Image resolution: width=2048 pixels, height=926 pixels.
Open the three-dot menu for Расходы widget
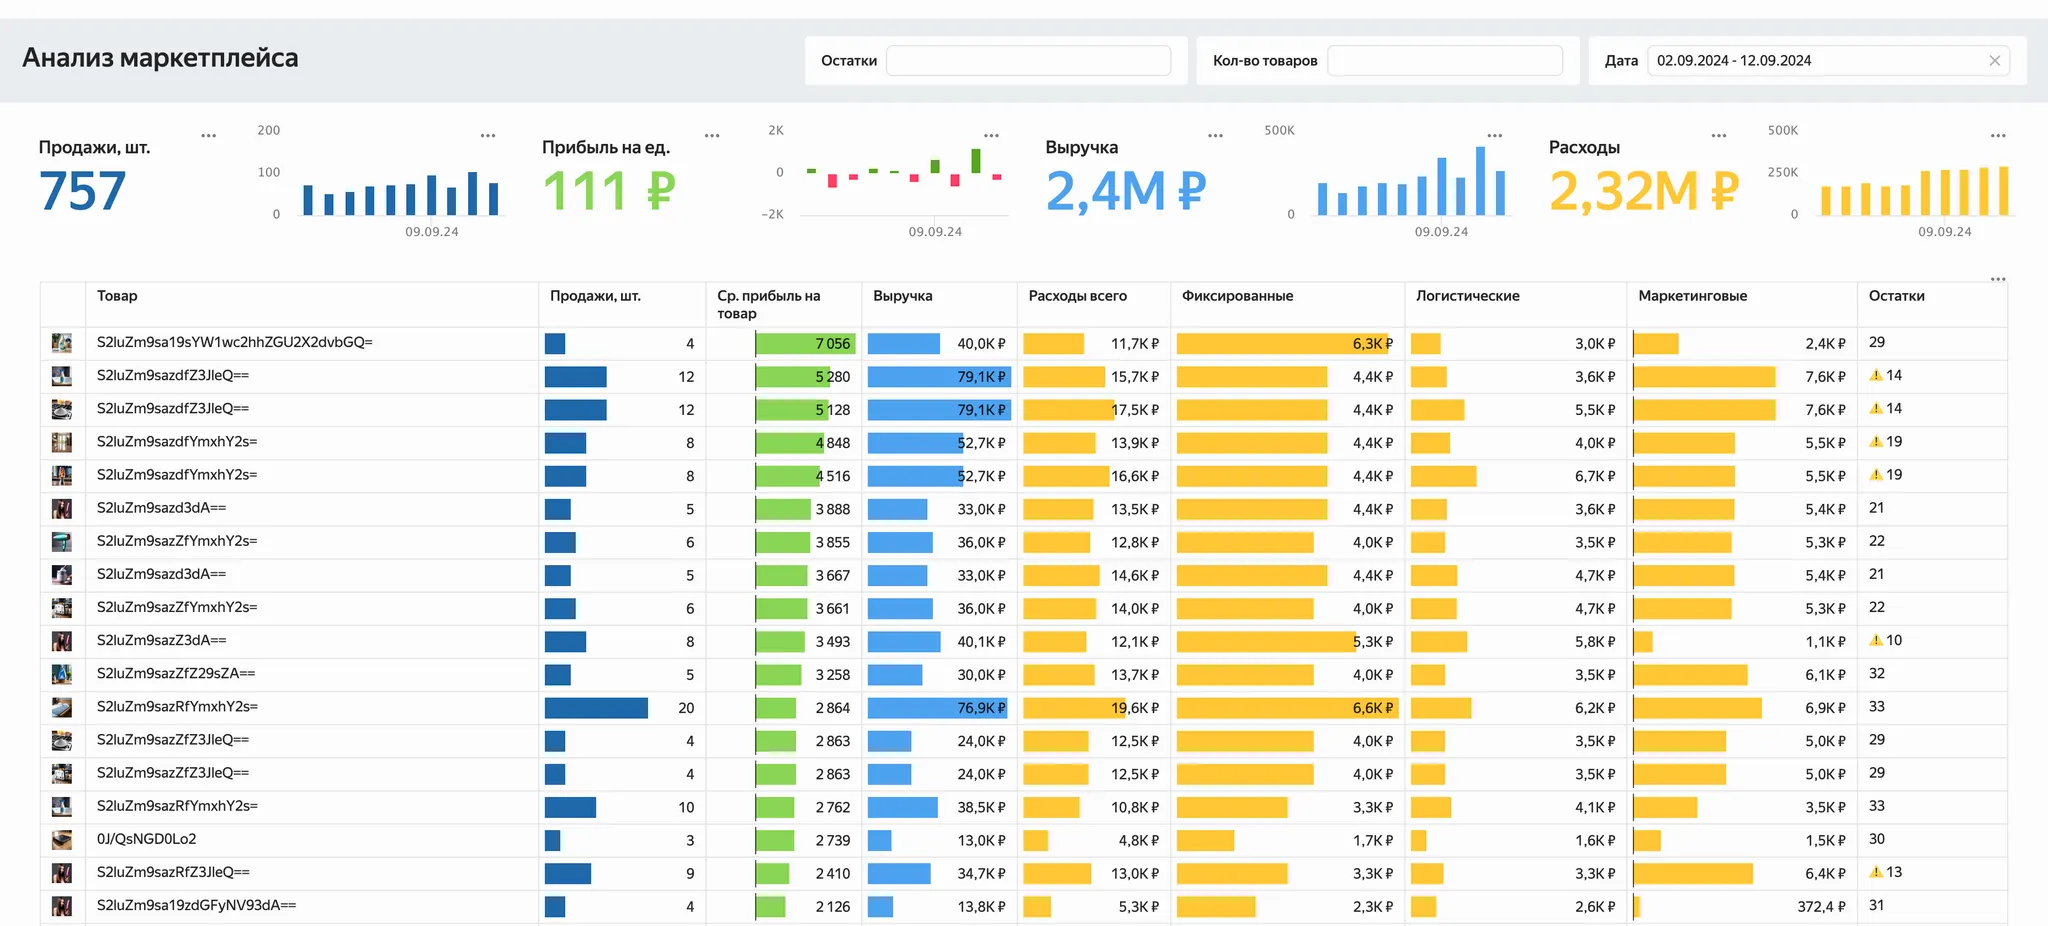tap(1718, 135)
